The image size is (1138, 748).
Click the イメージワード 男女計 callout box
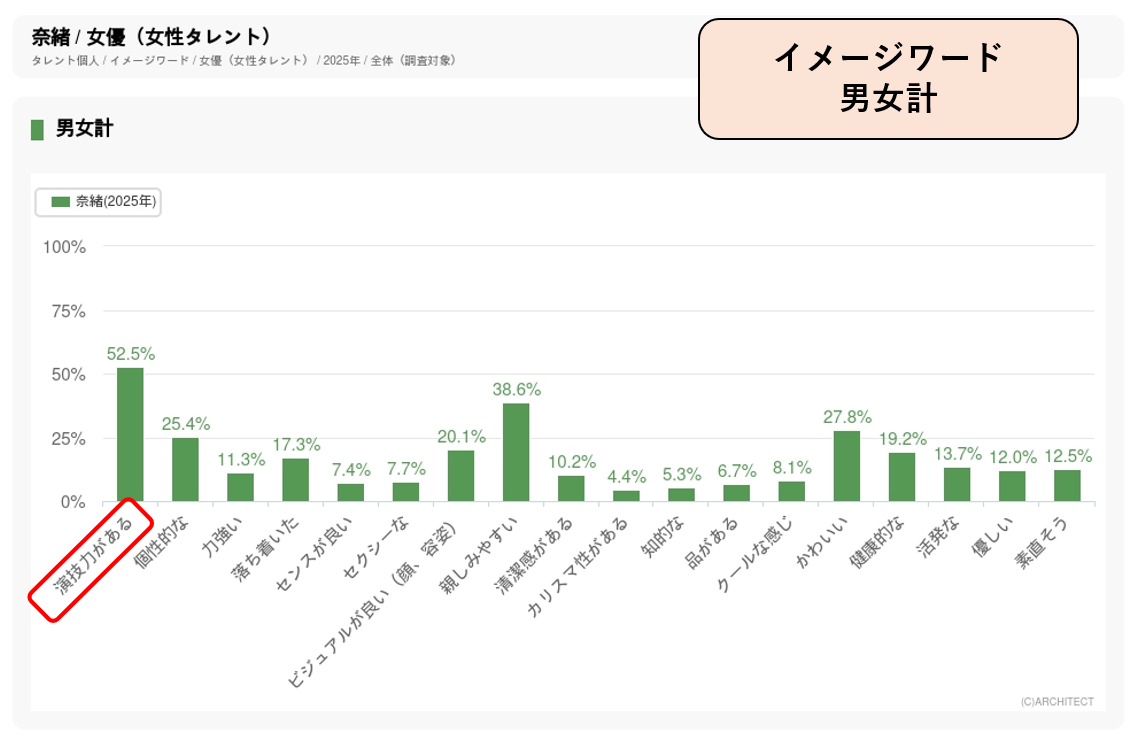tap(887, 78)
